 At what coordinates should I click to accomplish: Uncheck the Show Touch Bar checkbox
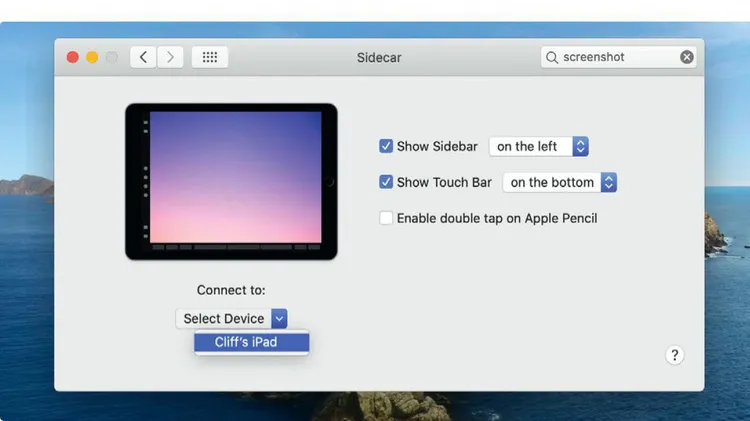click(386, 182)
